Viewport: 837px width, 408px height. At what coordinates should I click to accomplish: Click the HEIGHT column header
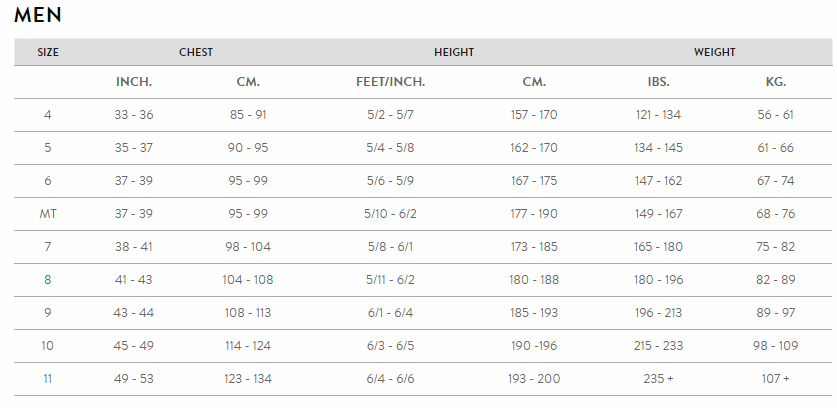coord(453,52)
